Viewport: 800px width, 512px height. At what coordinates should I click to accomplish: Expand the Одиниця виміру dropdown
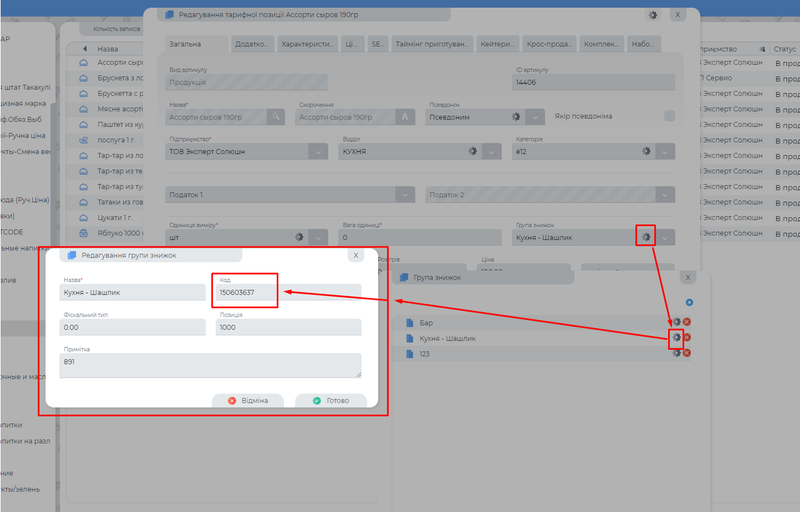(317, 237)
